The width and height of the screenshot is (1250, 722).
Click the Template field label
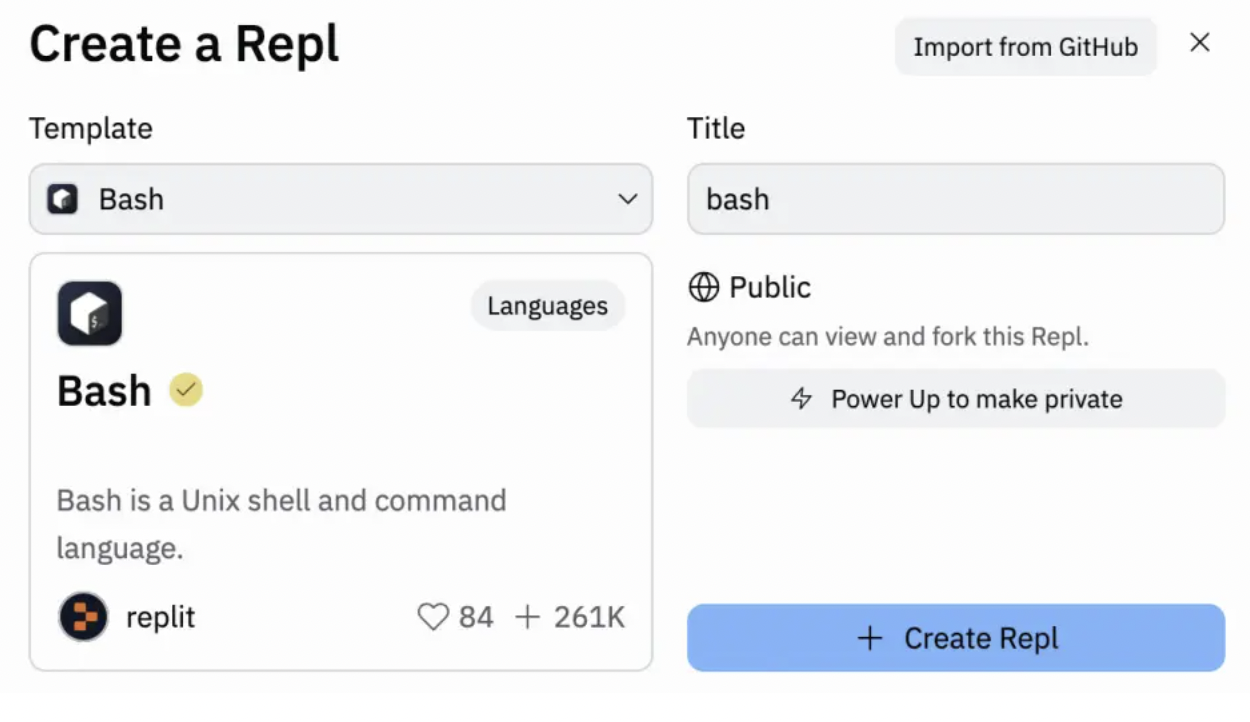click(91, 128)
